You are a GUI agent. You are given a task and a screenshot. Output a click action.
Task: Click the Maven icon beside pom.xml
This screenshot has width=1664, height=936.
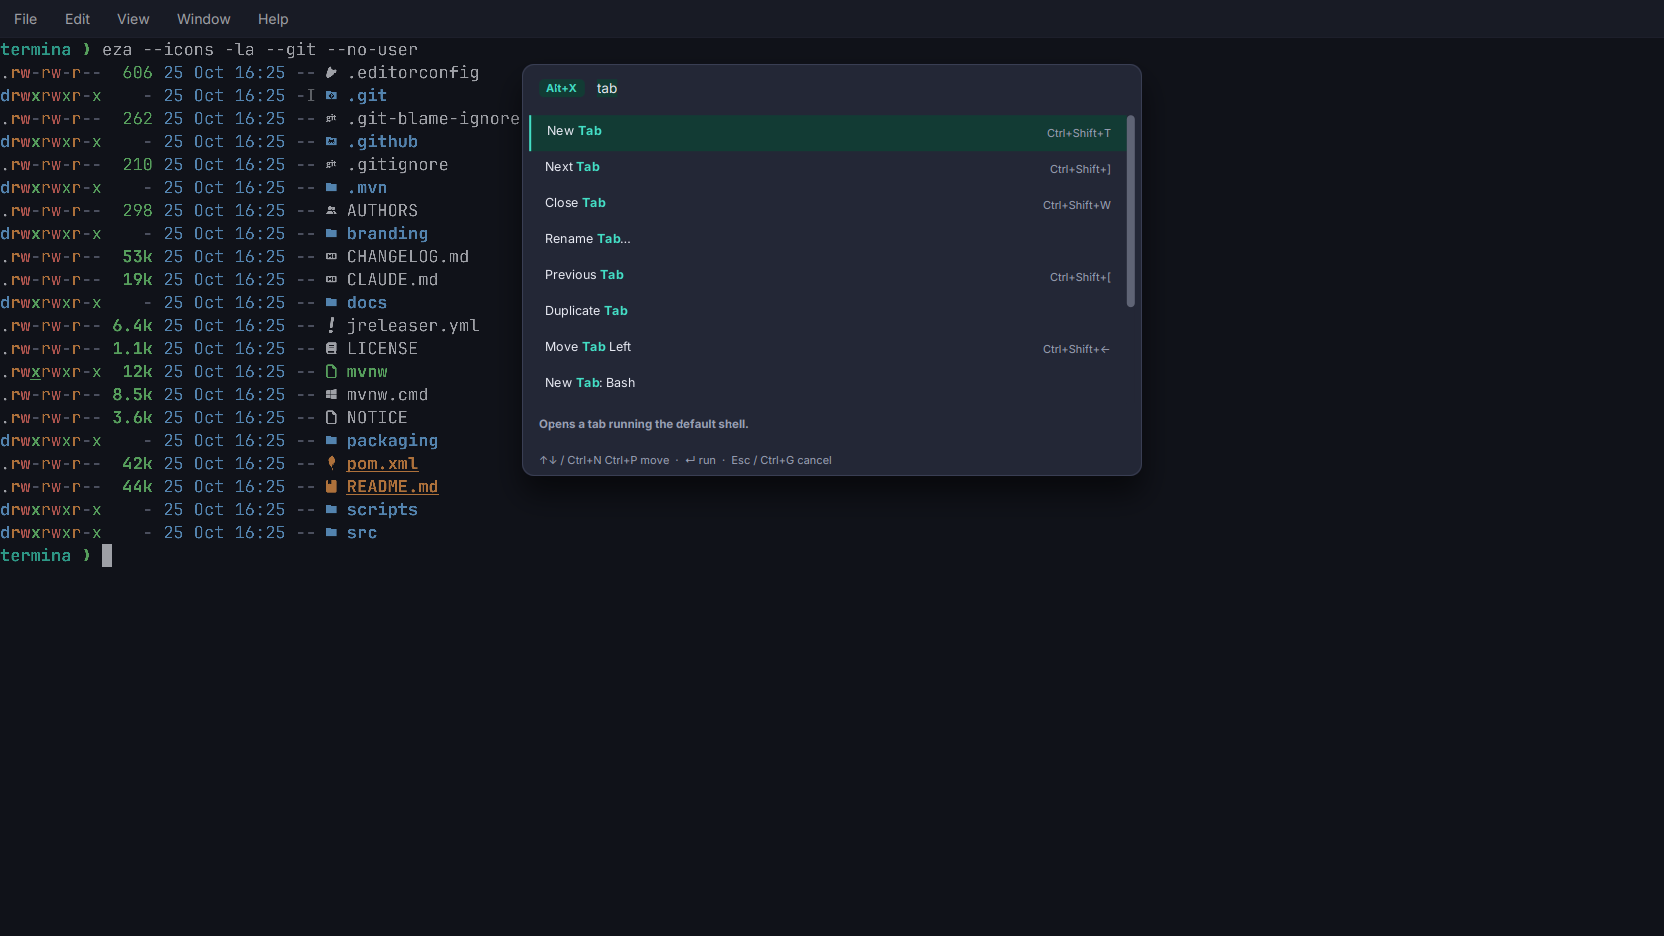pos(331,463)
